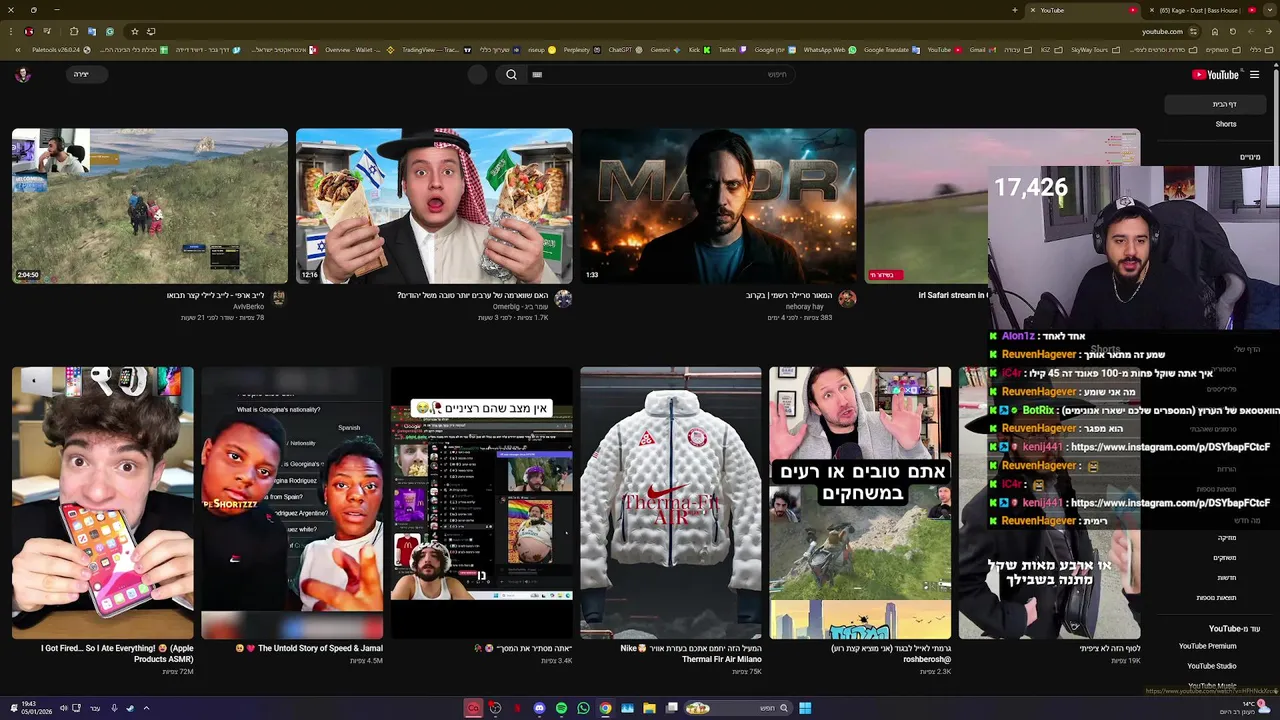Expand hidden bookmarks overflow chevron
Image resolution: width=1280 pixels, height=720 pixels.
18,49
